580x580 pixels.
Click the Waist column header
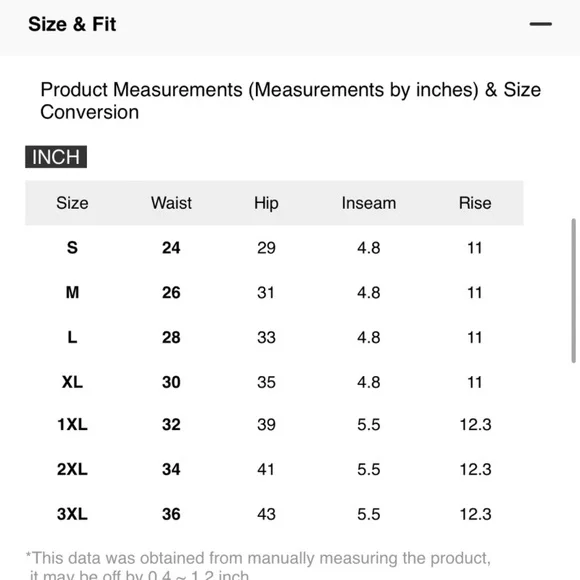[171, 203]
